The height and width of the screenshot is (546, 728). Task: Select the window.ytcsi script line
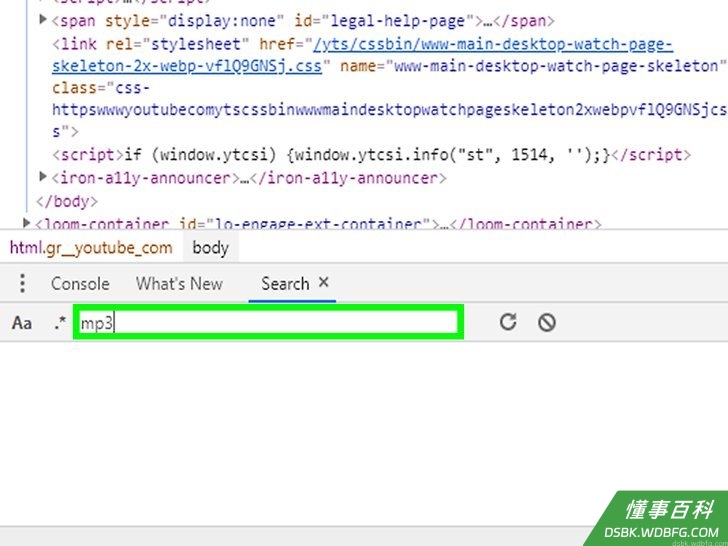(371, 155)
